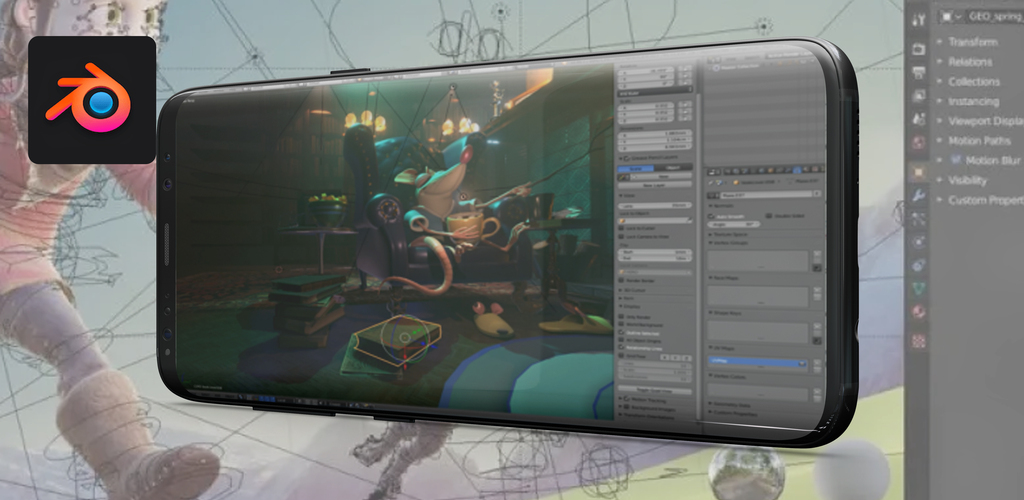
Task: Open Tool tab in background properties panel
Action: tap(918, 20)
